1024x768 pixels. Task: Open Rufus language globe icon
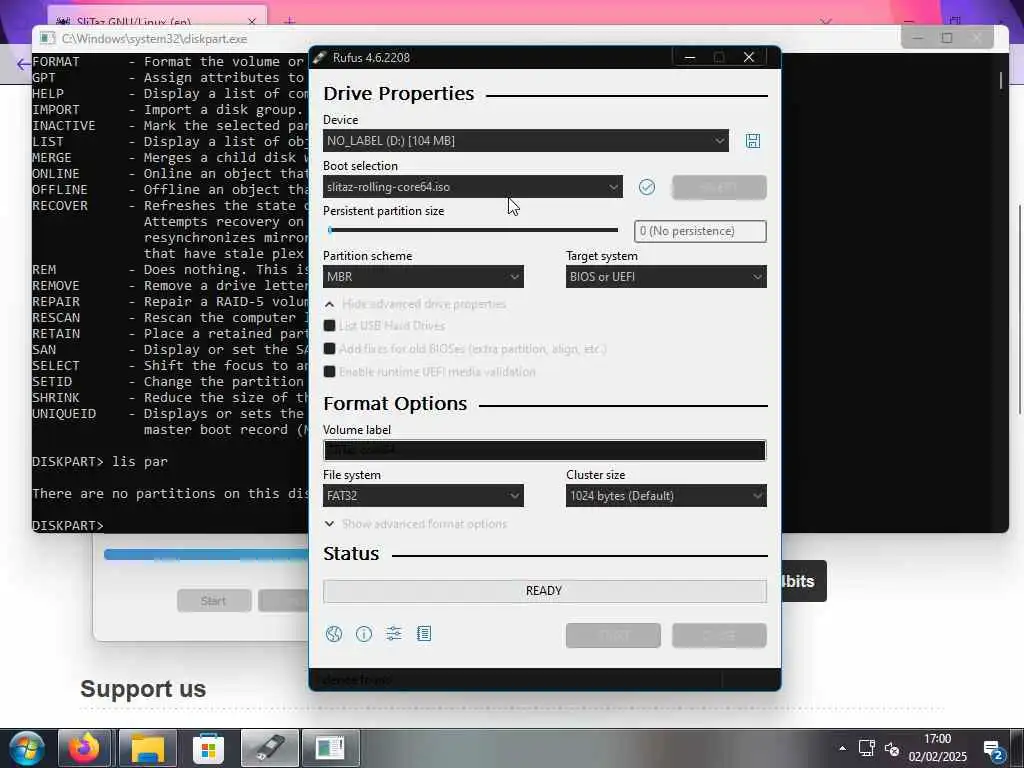(x=334, y=633)
